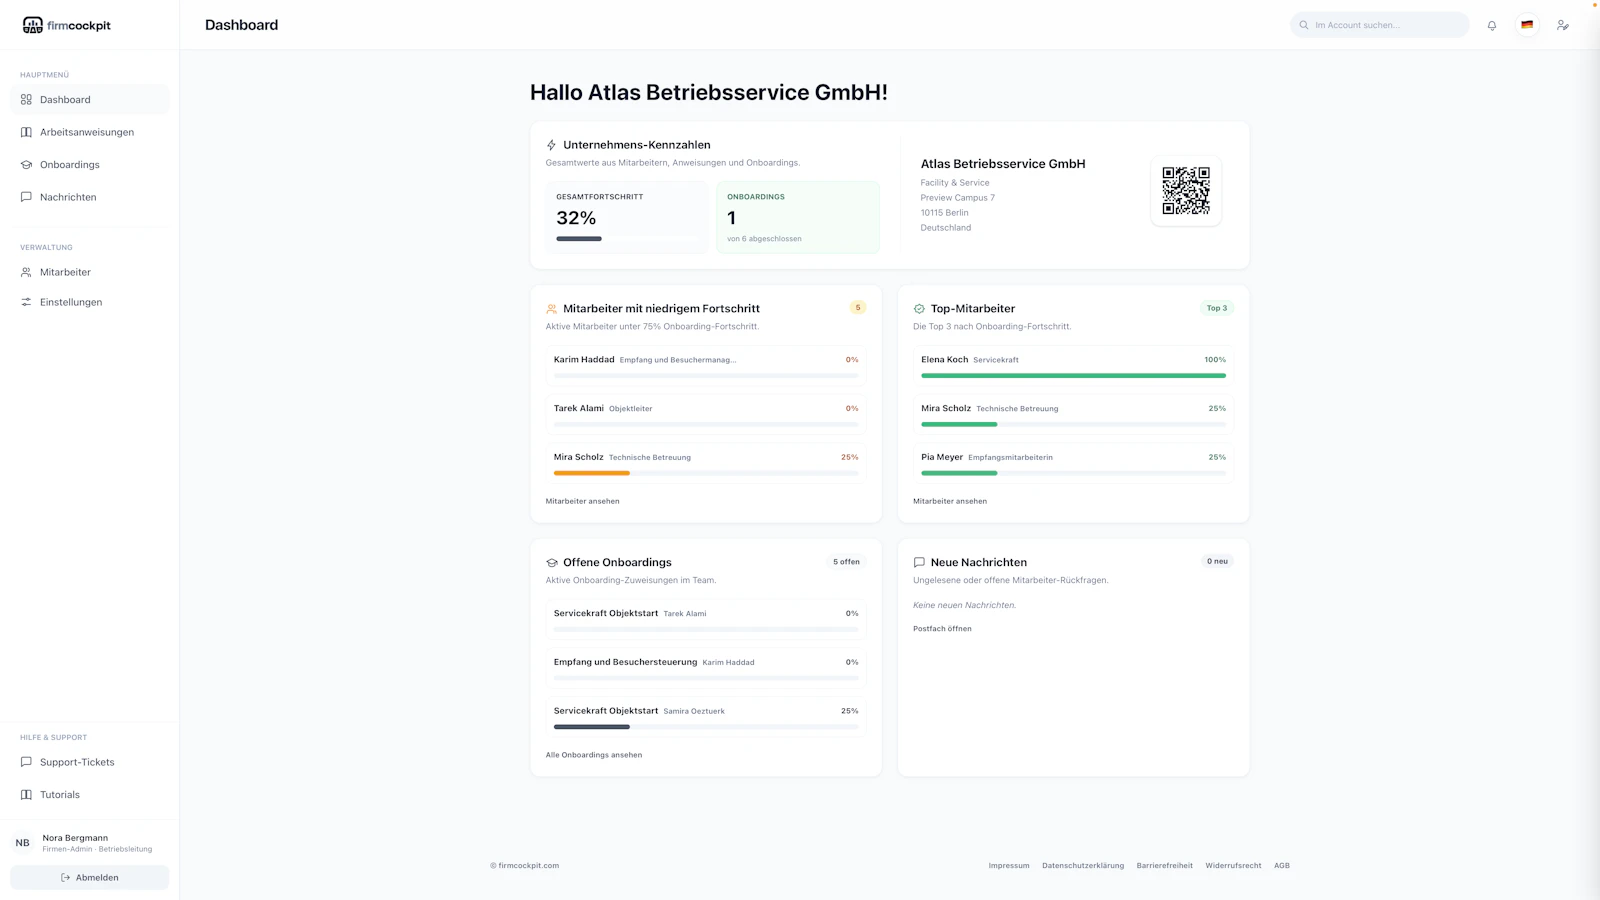The image size is (1600, 900).
Task: Open Karim Haddad employee row
Action: click(706, 366)
